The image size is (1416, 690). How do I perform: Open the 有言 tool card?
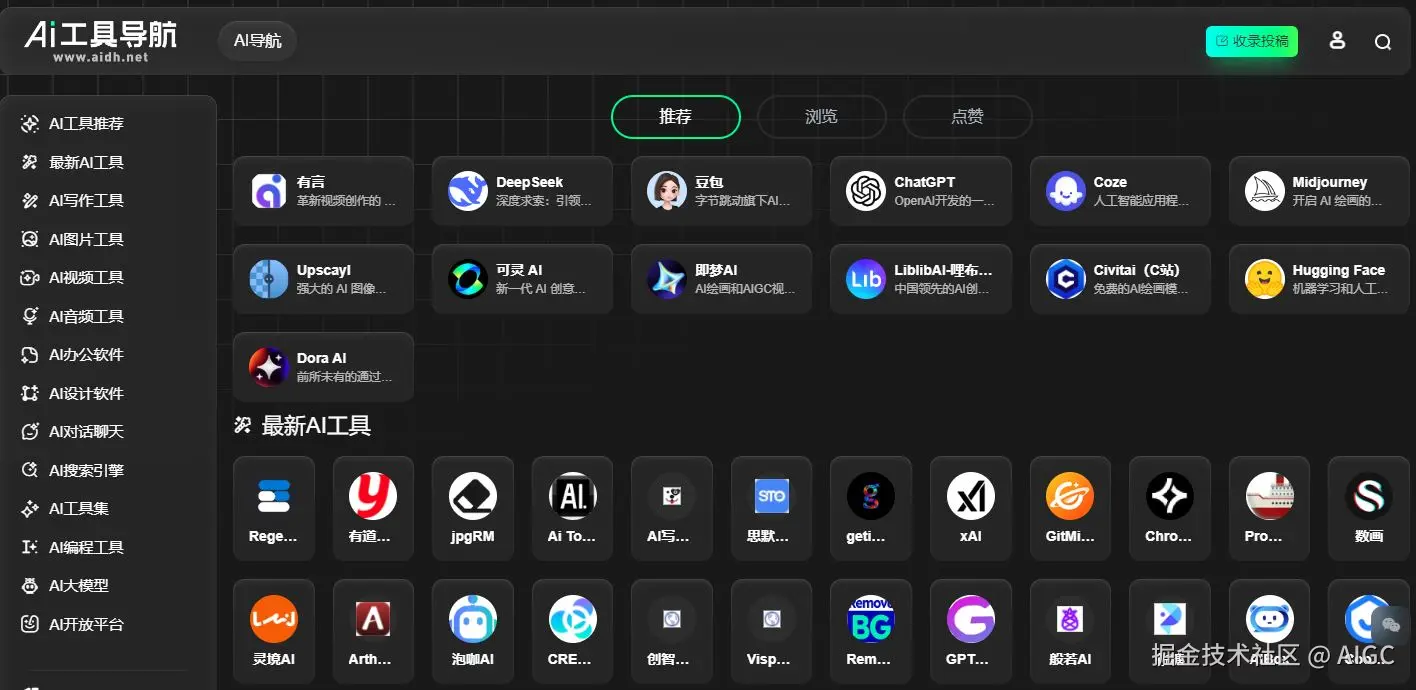(x=323, y=191)
